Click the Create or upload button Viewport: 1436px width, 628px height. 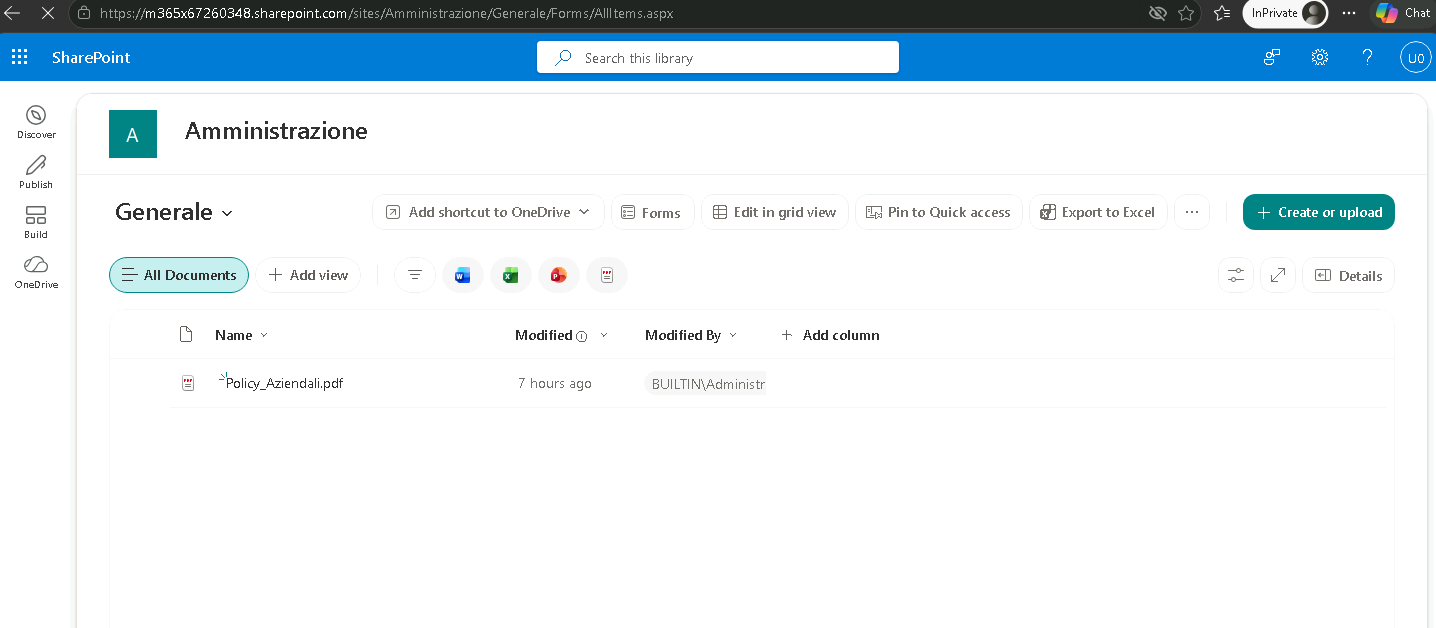(1319, 212)
